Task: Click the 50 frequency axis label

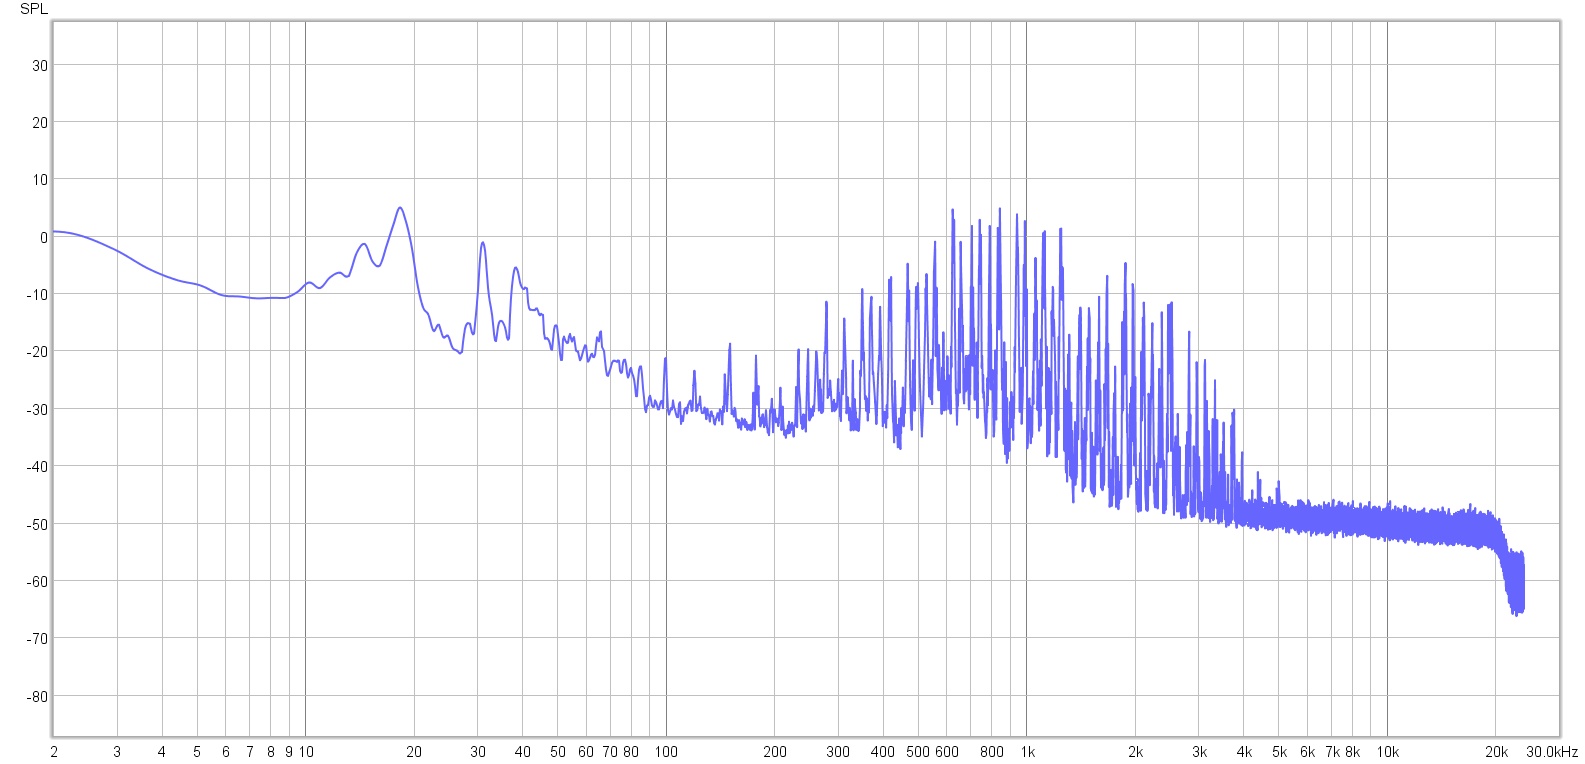Action: tap(558, 752)
